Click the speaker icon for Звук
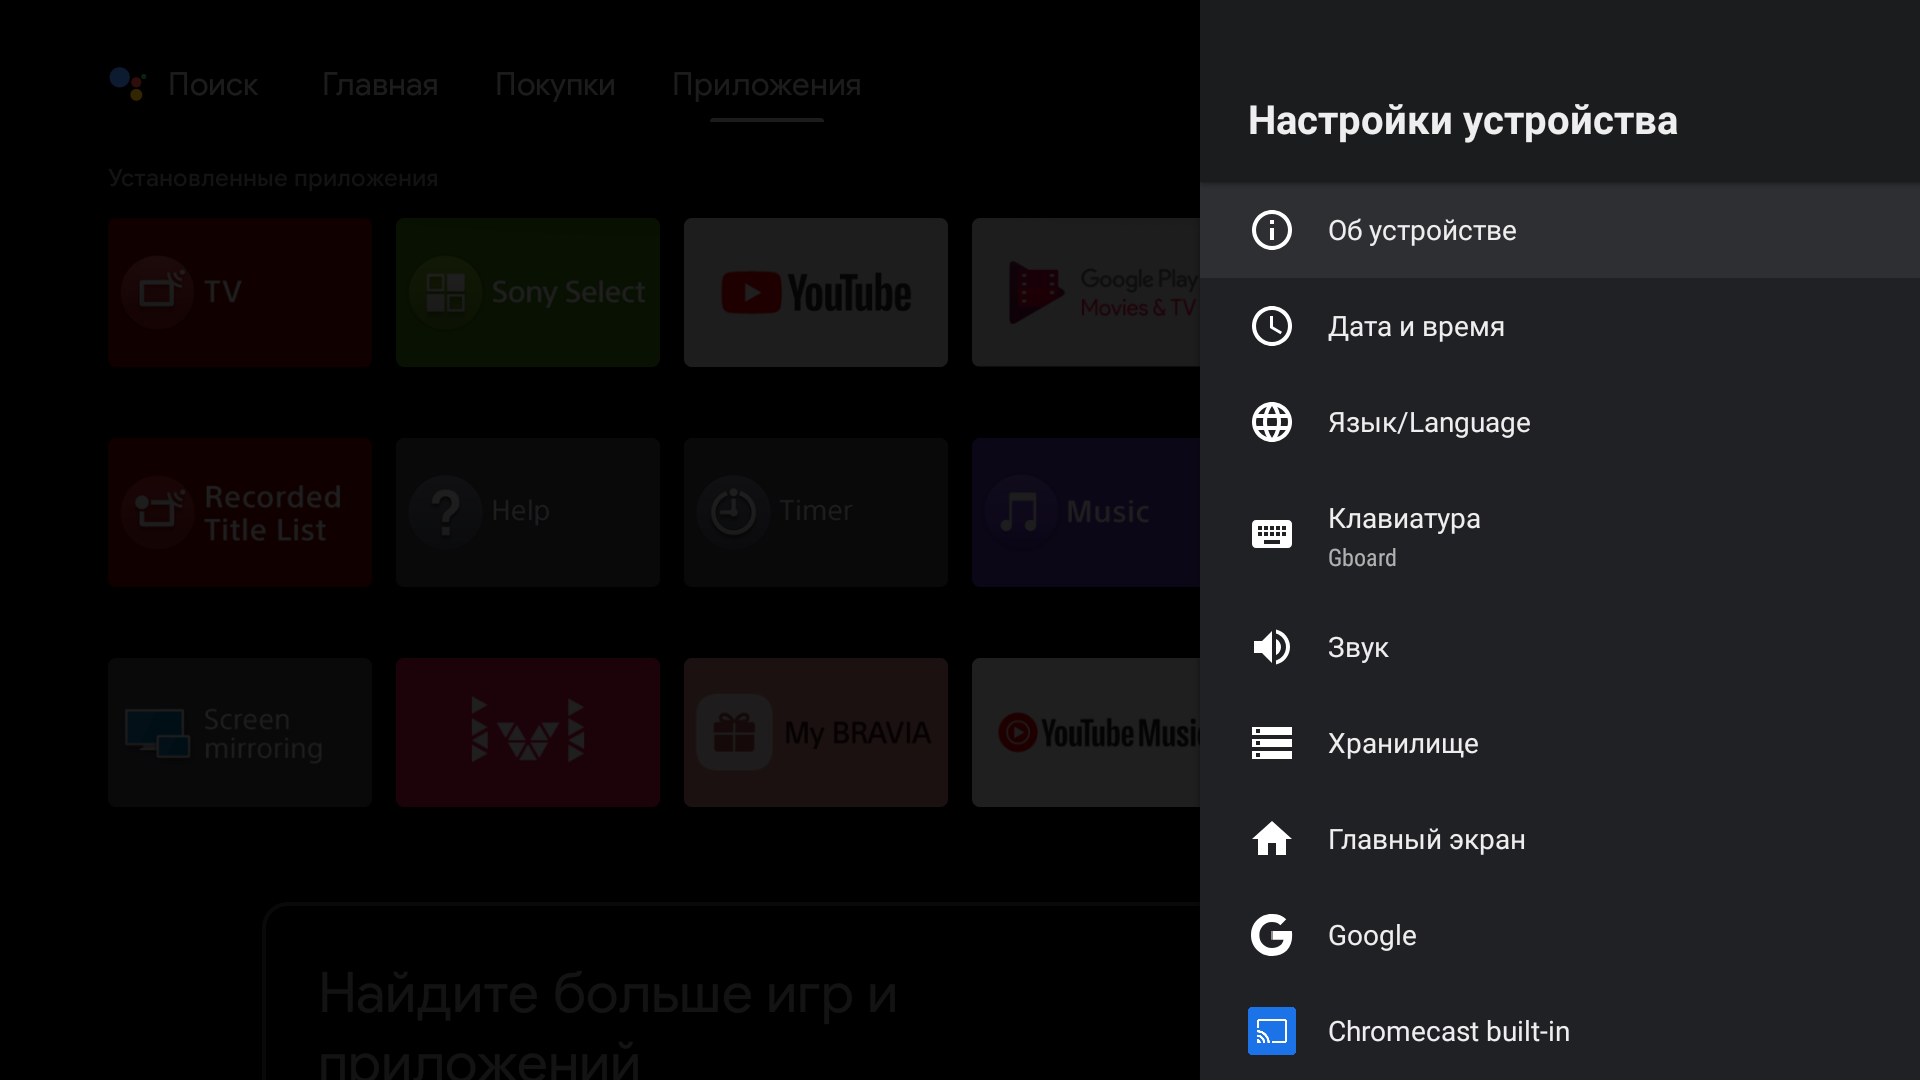This screenshot has height=1080, width=1920. [x=1271, y=647]
